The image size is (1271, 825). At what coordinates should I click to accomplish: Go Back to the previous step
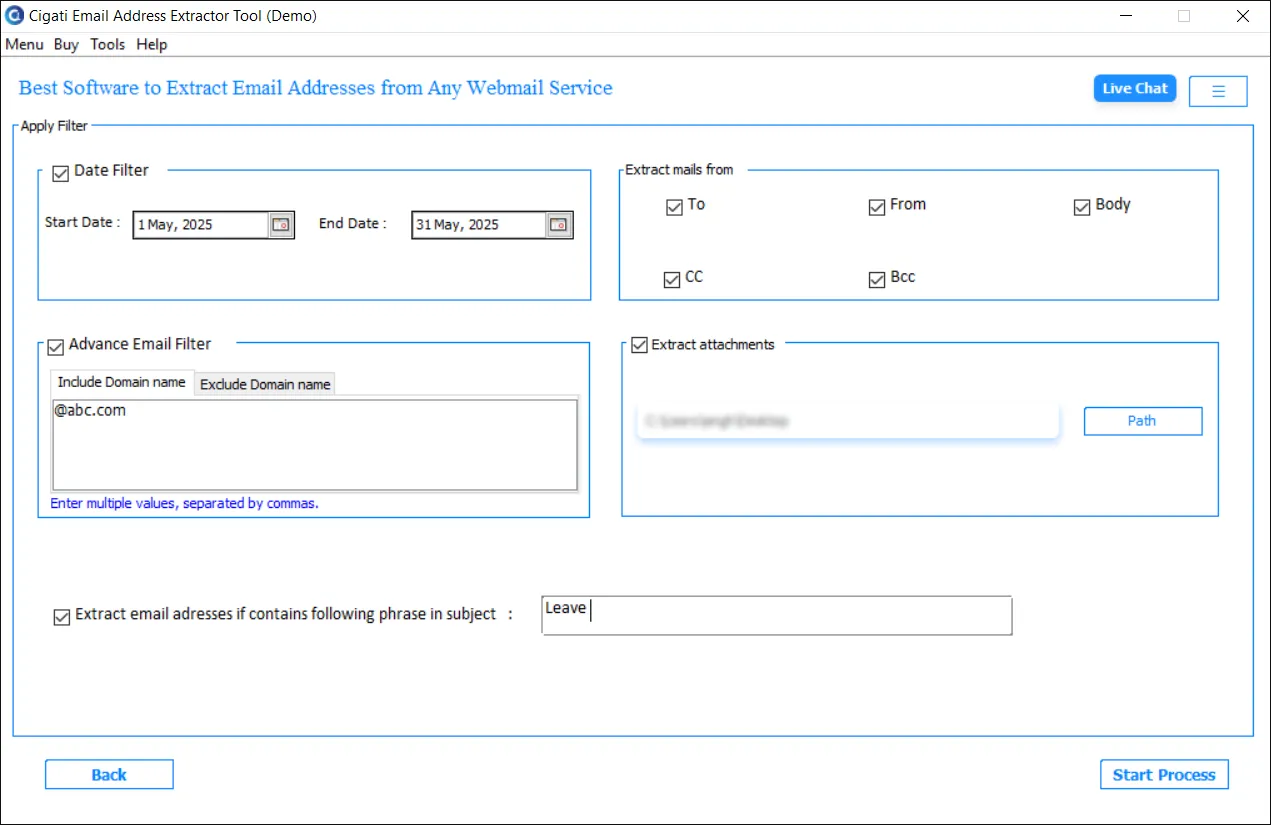tap(109, 775)
